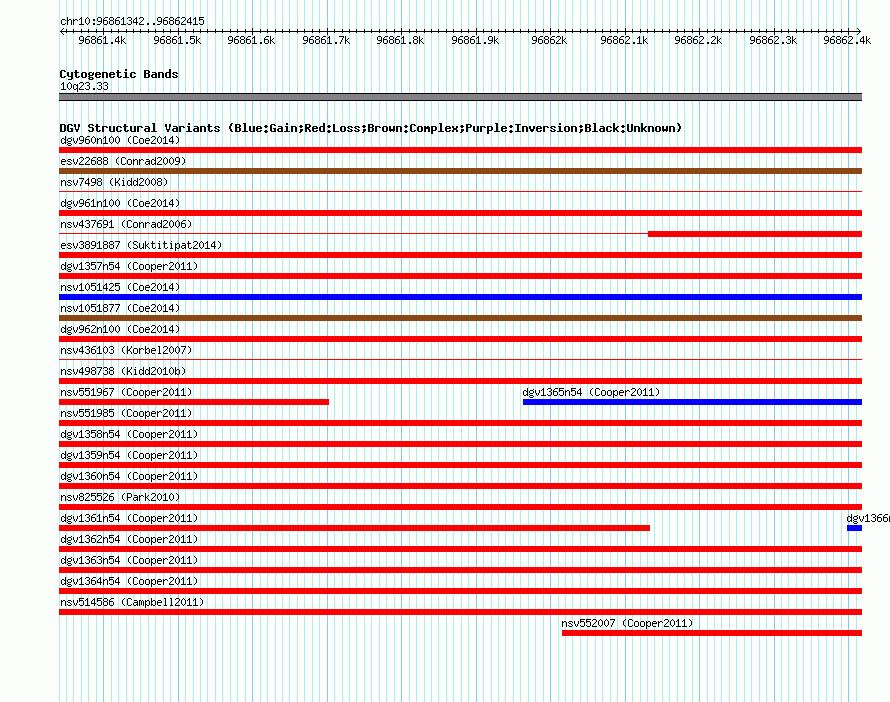
Task: Click the nsv825526 (Park2010) label
Action: pos(120,497)
